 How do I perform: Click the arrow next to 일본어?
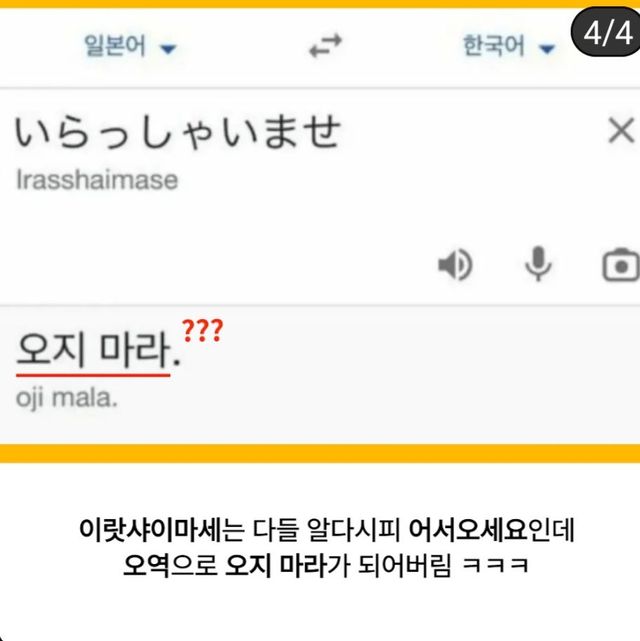pos(168,49)
